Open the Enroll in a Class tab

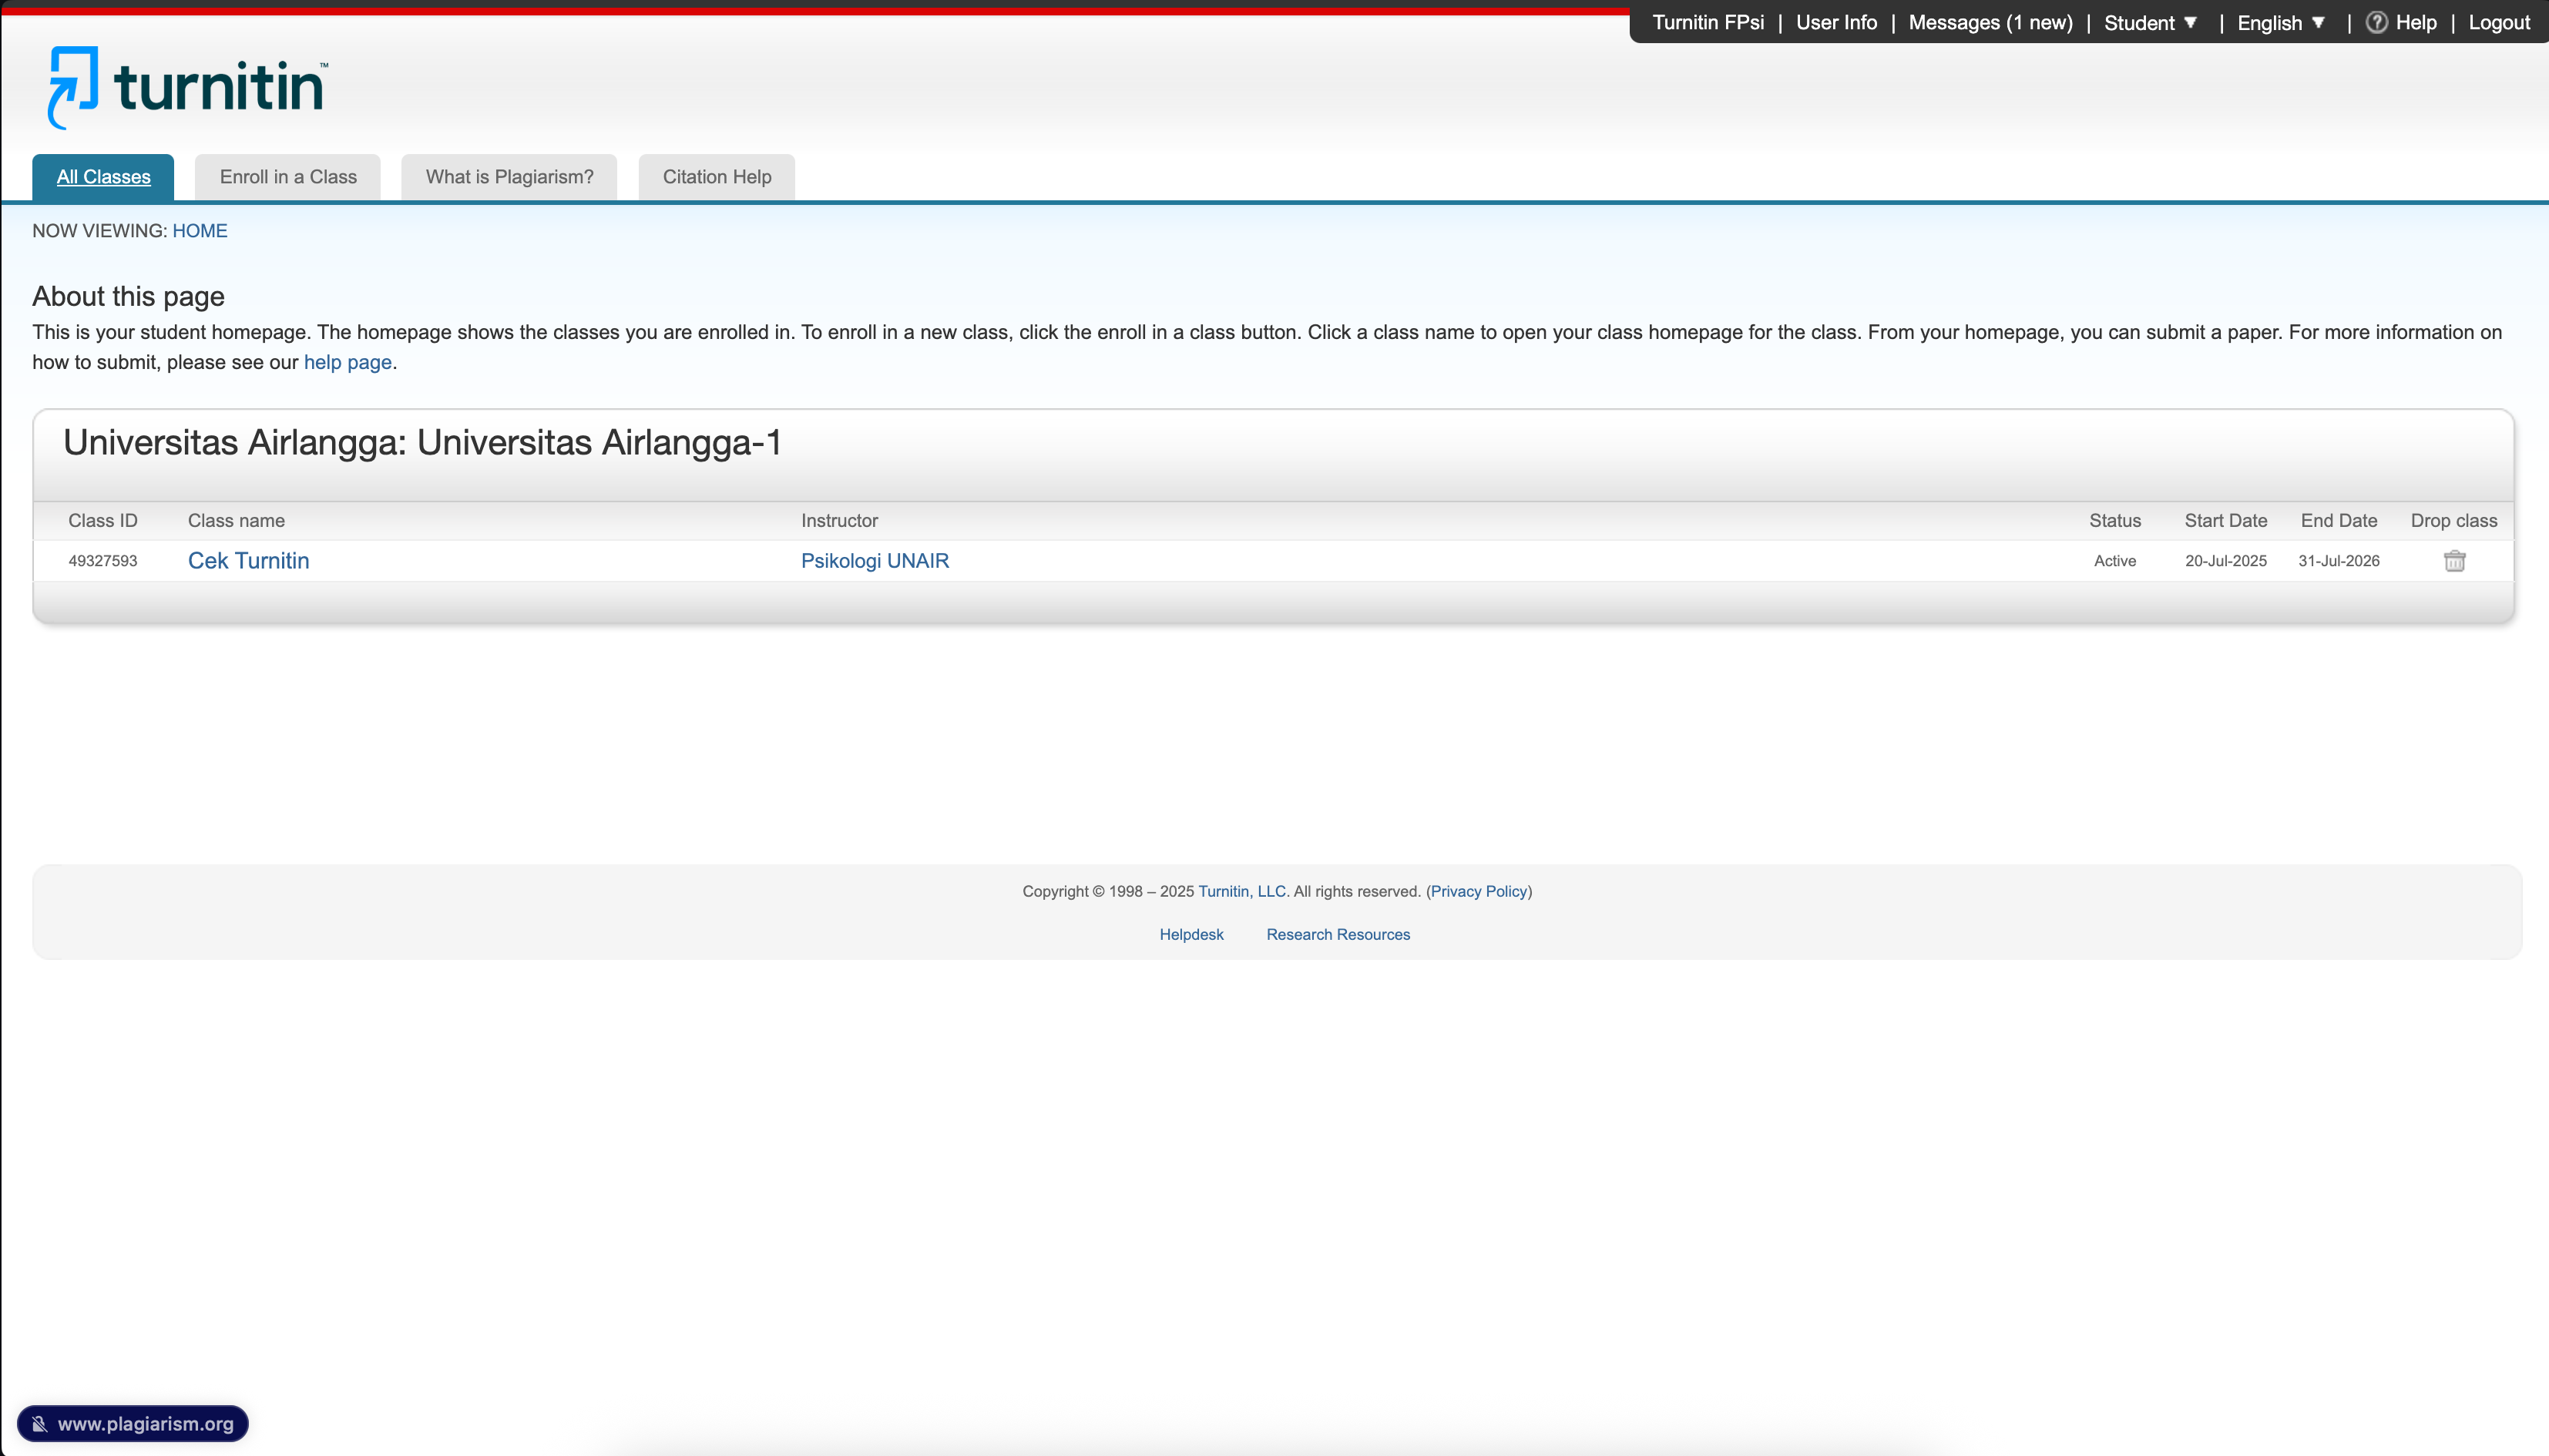pos(288,177)
